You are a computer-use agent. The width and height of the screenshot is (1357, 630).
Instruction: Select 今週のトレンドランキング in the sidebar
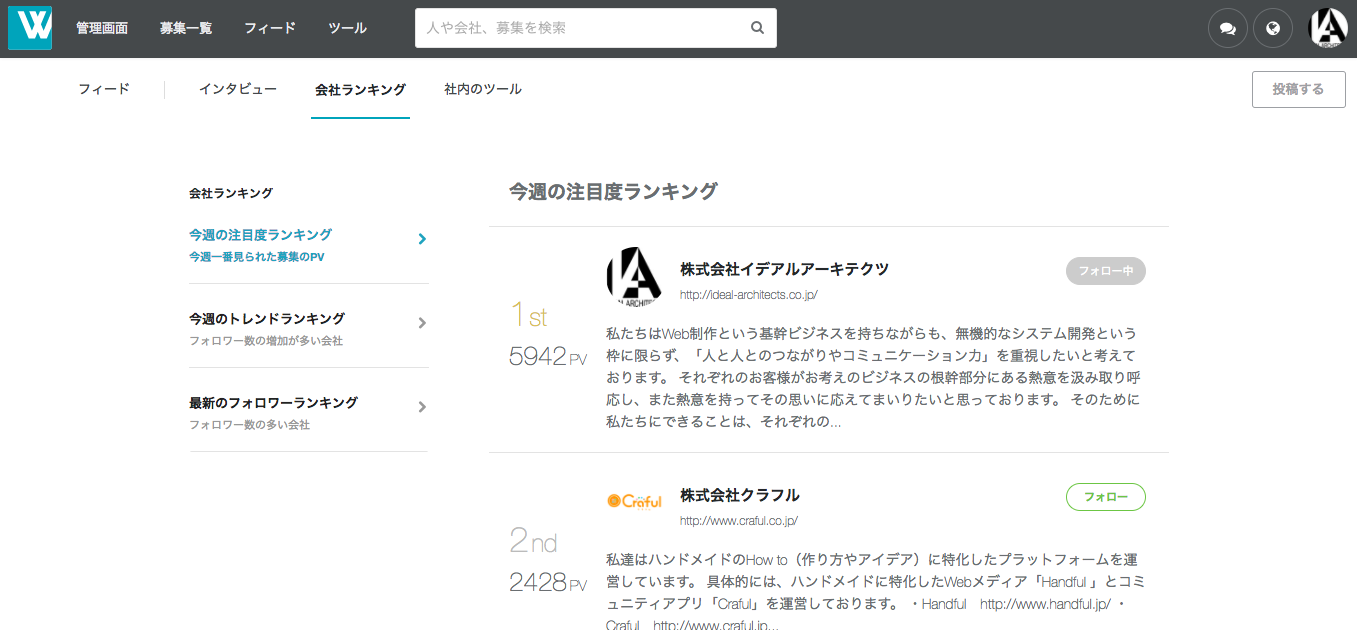tap(267, 319)
